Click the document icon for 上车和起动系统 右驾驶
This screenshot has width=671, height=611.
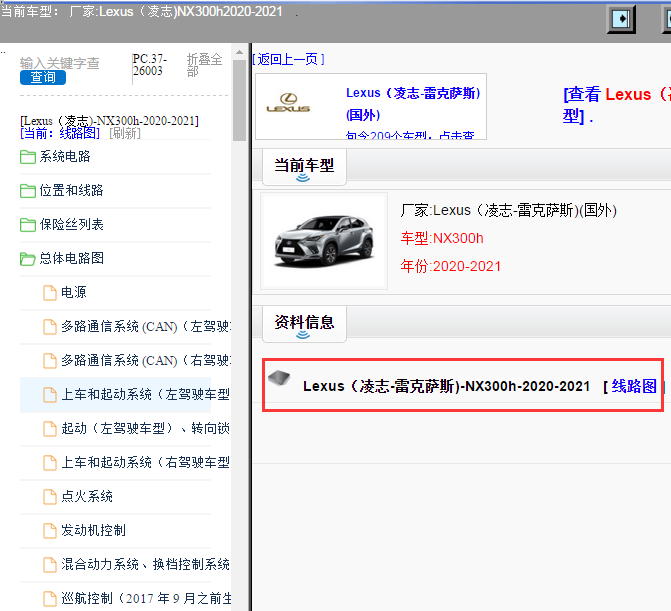[x=50, y=463]
